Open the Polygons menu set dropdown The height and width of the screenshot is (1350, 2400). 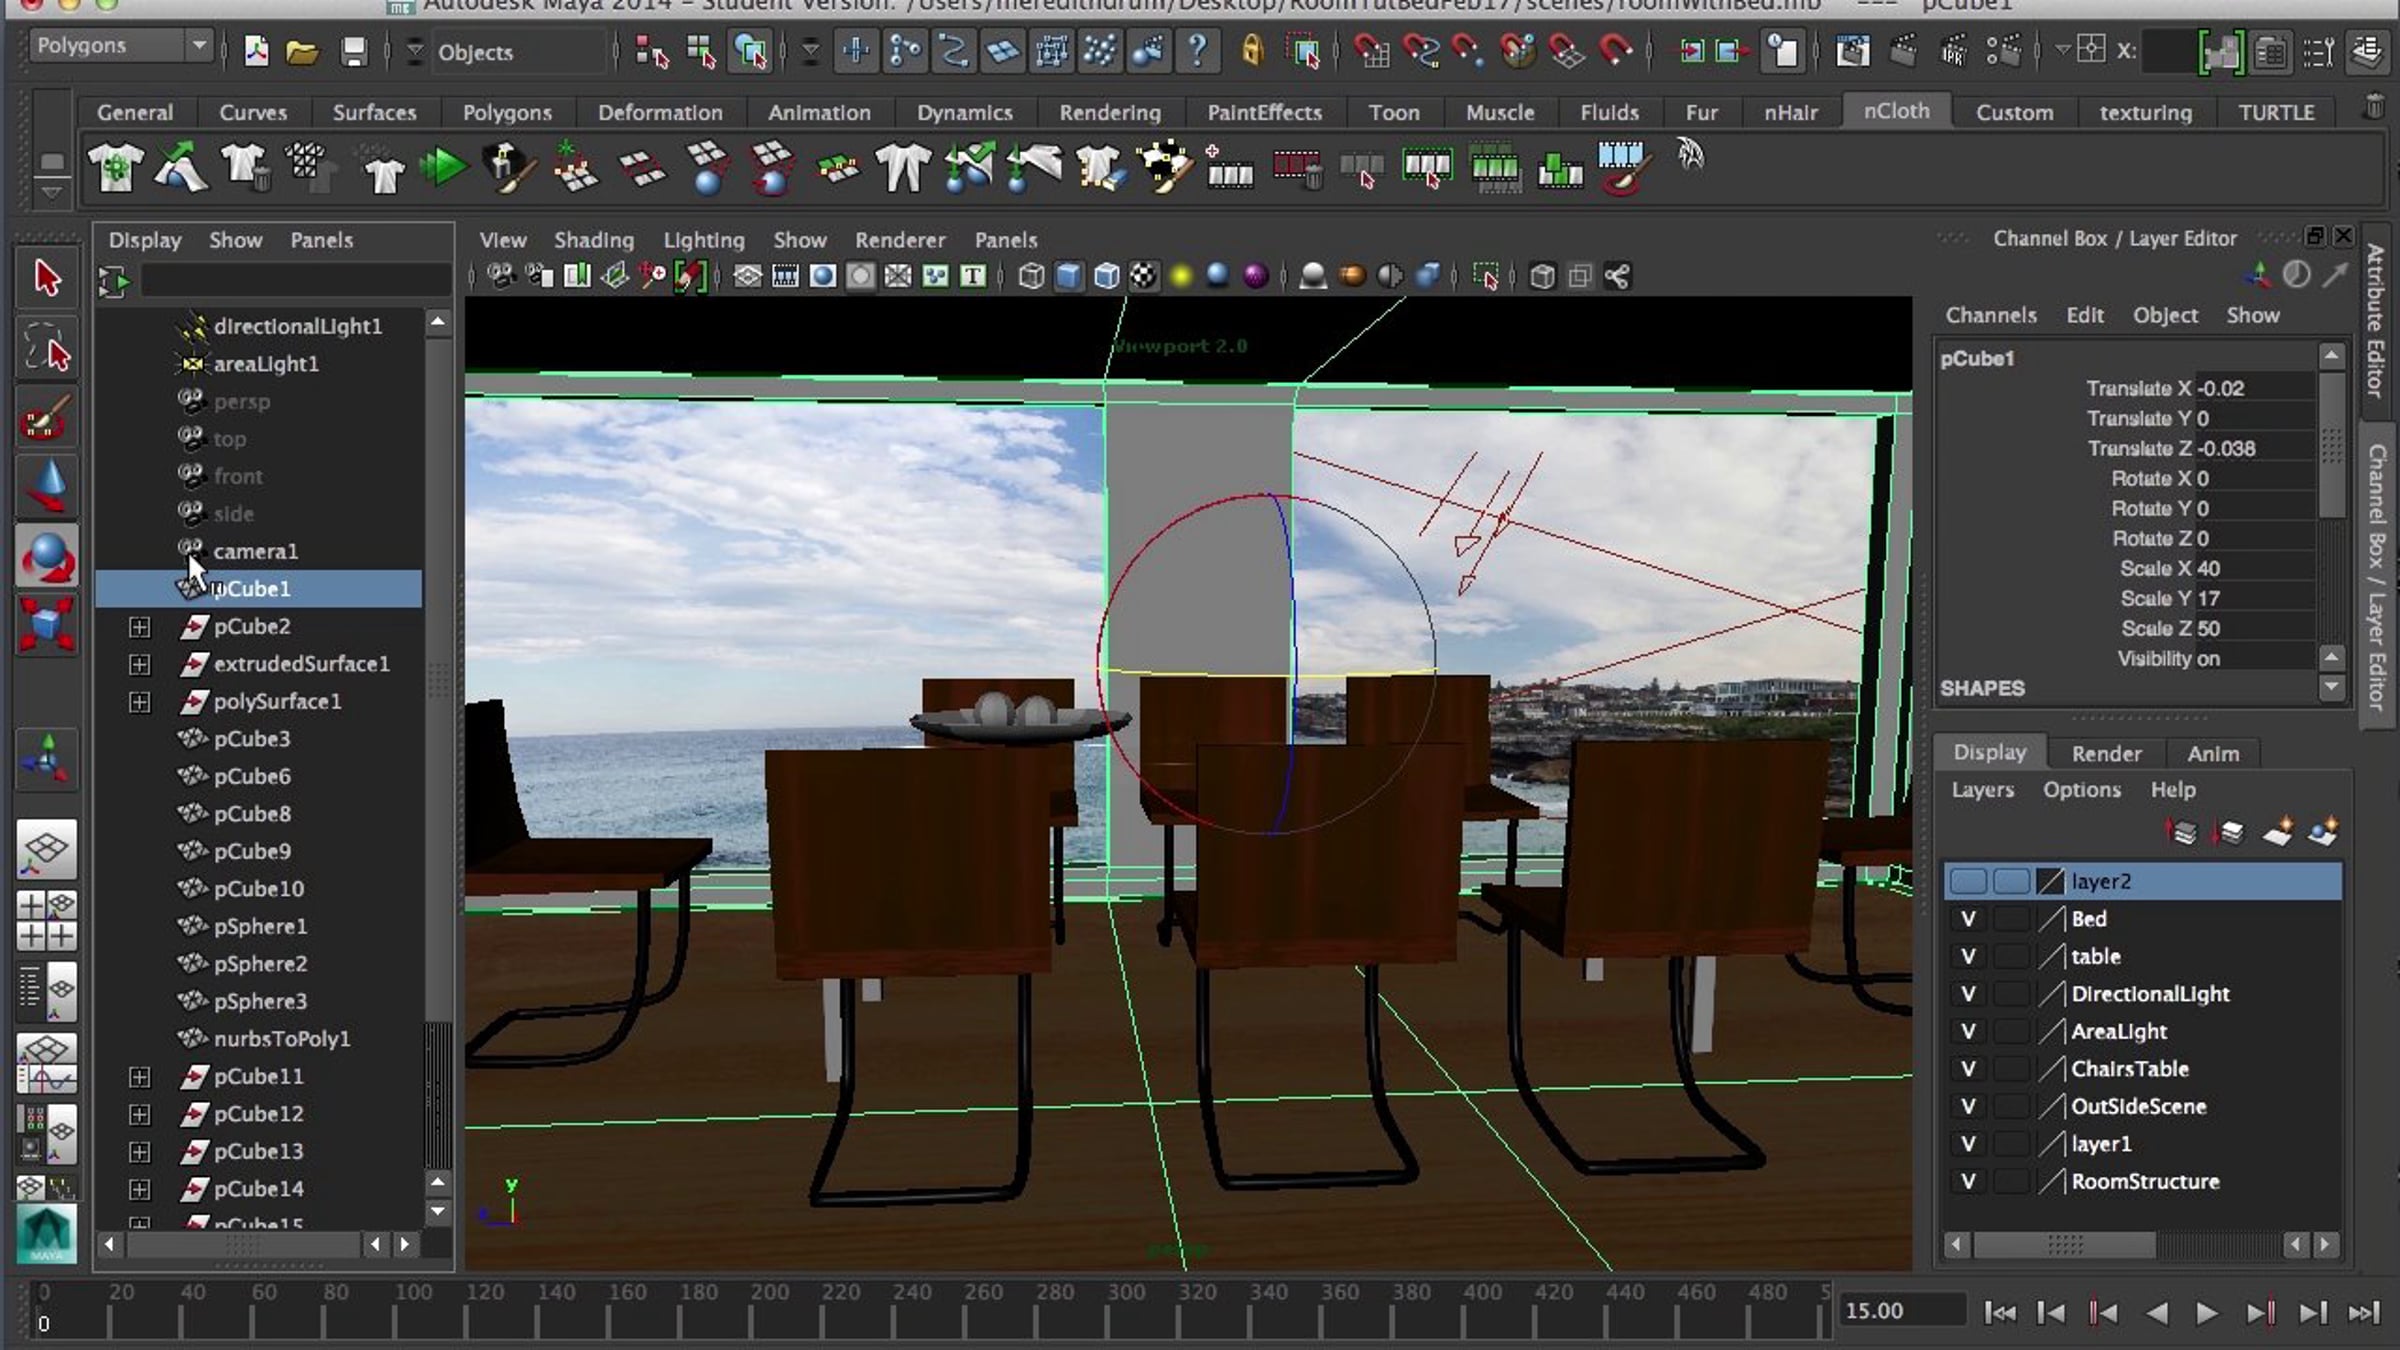point(198,46)
